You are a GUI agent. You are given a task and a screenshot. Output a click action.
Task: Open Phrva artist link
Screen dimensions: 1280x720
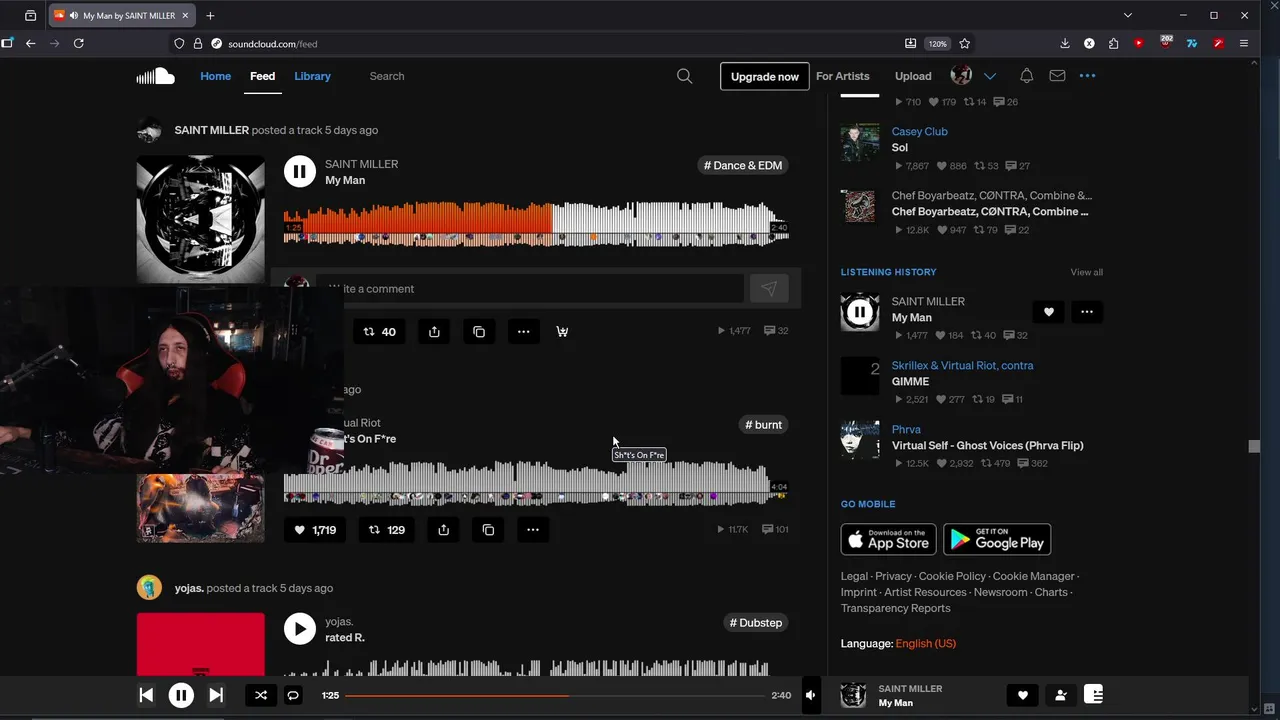coord(906,430)
